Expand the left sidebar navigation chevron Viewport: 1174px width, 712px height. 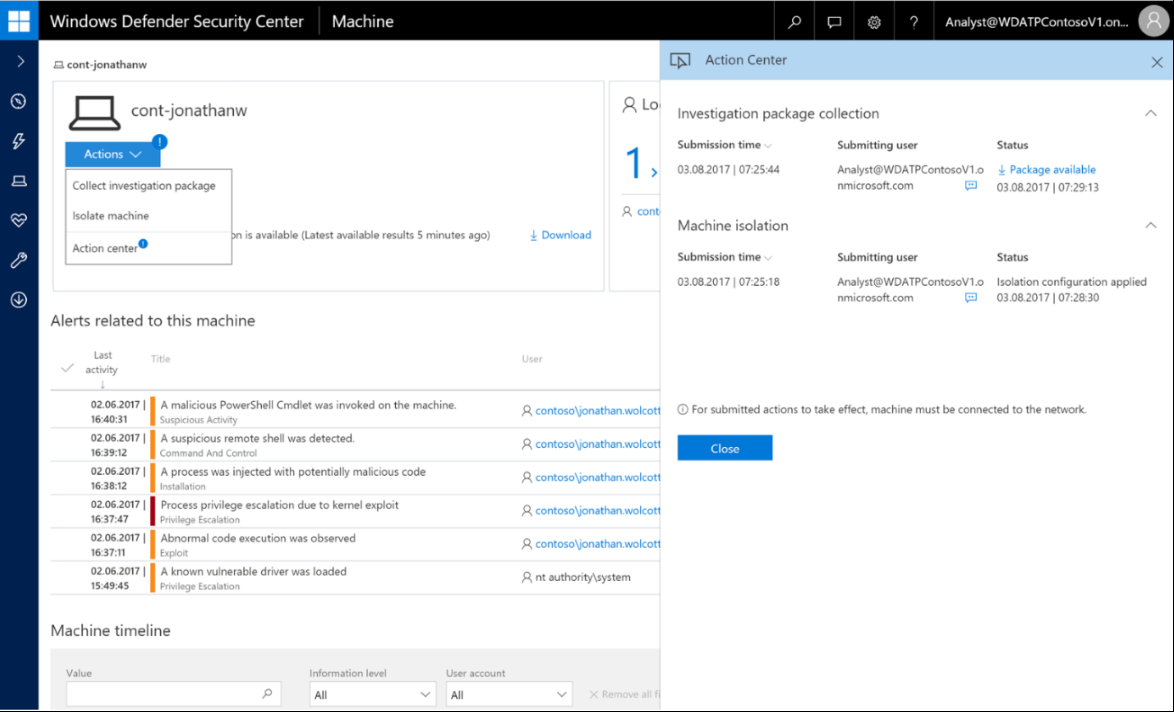click(20, 62)
